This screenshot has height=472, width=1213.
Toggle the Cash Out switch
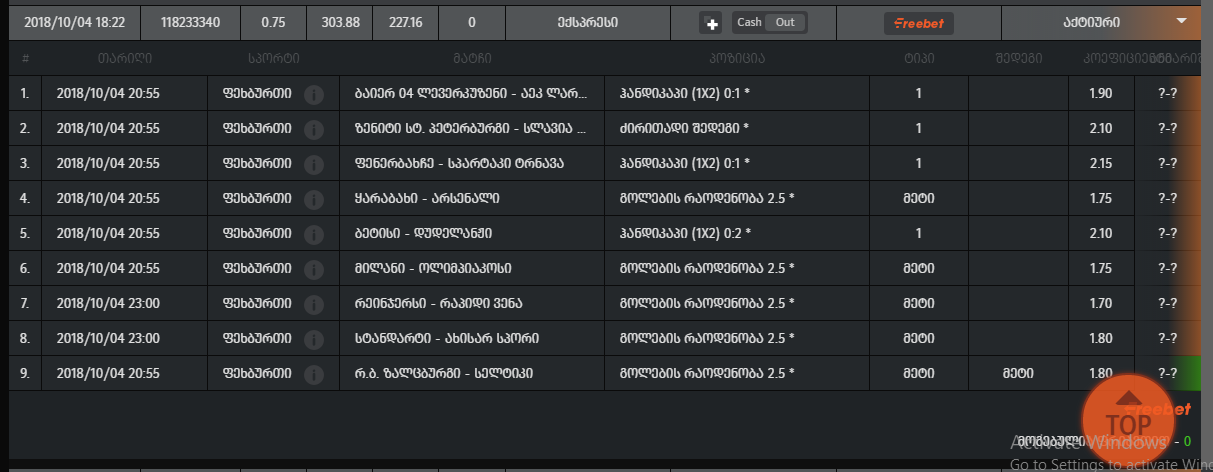(x=769, y=22)
